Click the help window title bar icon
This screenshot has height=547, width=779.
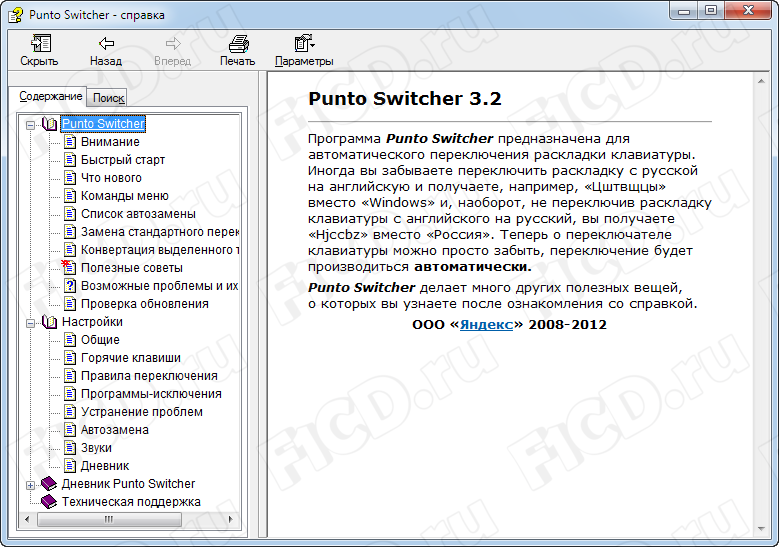pyautogui.click(x=16, y=14)
